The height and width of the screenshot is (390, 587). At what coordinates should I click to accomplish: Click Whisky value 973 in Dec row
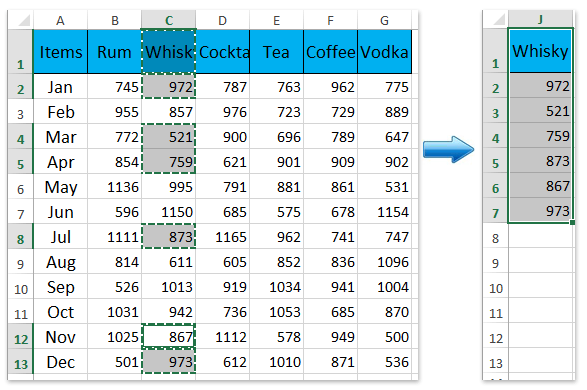point(168,362)
